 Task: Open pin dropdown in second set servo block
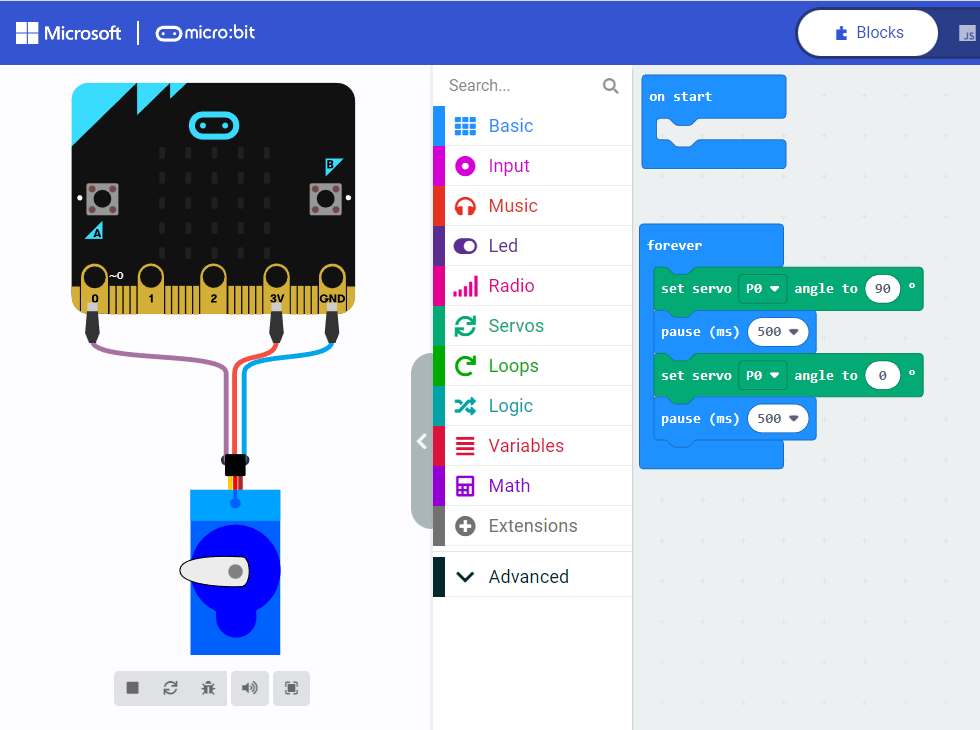pos(762,376)
